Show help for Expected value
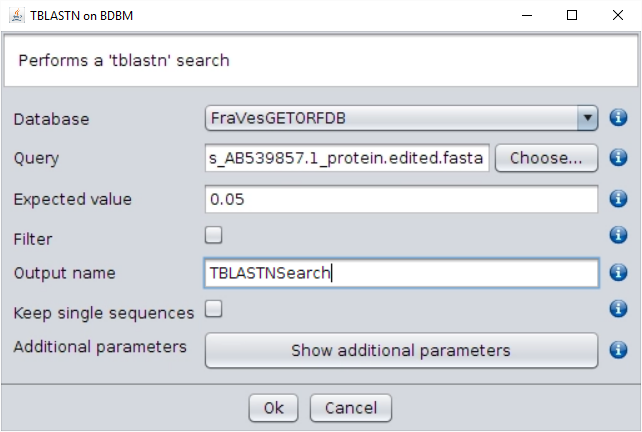642x432 pixels. click(618, 199)
